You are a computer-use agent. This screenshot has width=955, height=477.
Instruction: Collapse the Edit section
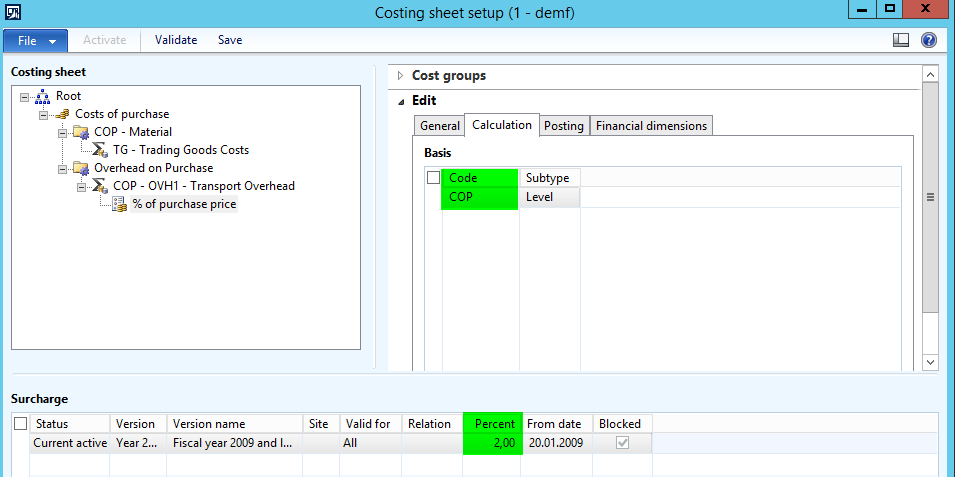402,101
